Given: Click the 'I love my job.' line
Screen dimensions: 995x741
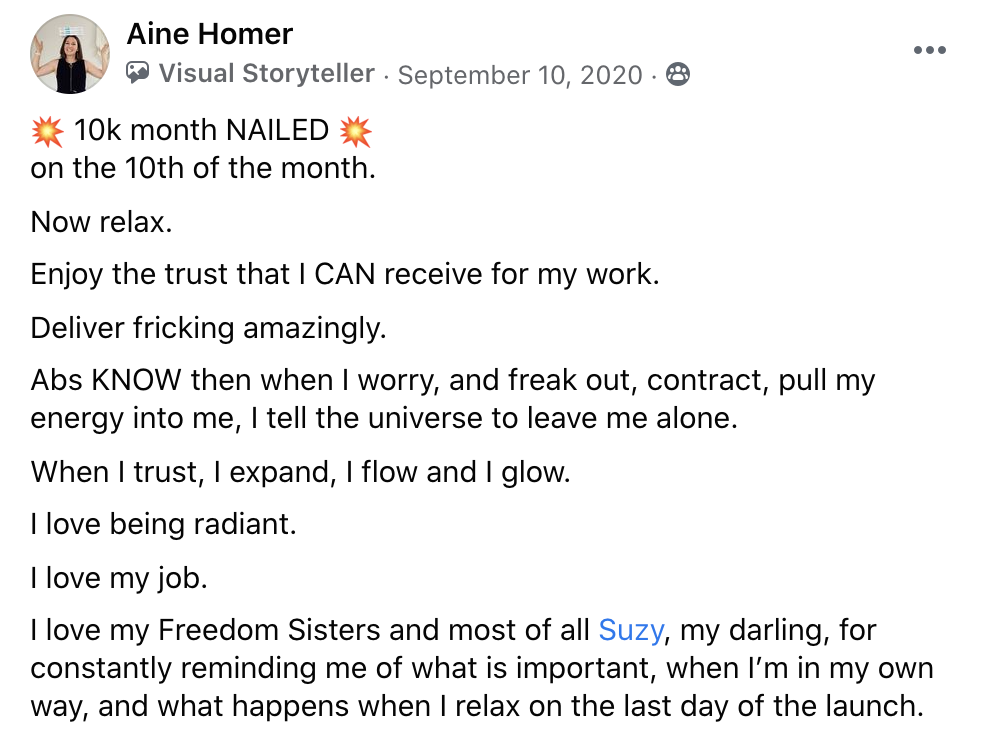Looking at the screenshot, I should [119, 579].
